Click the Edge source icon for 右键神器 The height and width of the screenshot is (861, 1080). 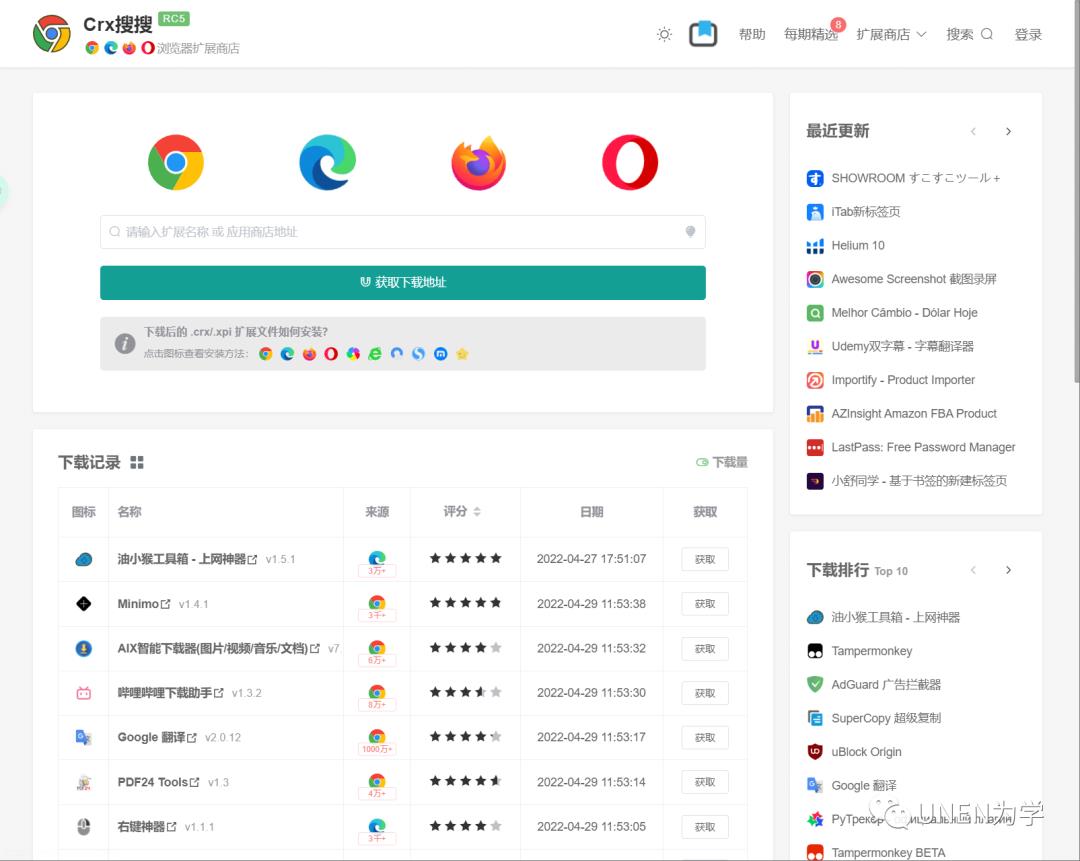pyautogui.click(x=376, y=825)
